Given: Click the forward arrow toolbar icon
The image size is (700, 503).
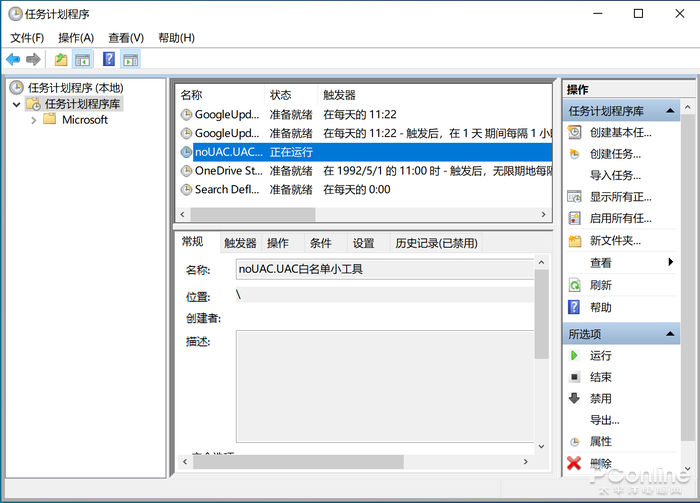Looking at the screenshot, I should (33, 60).
